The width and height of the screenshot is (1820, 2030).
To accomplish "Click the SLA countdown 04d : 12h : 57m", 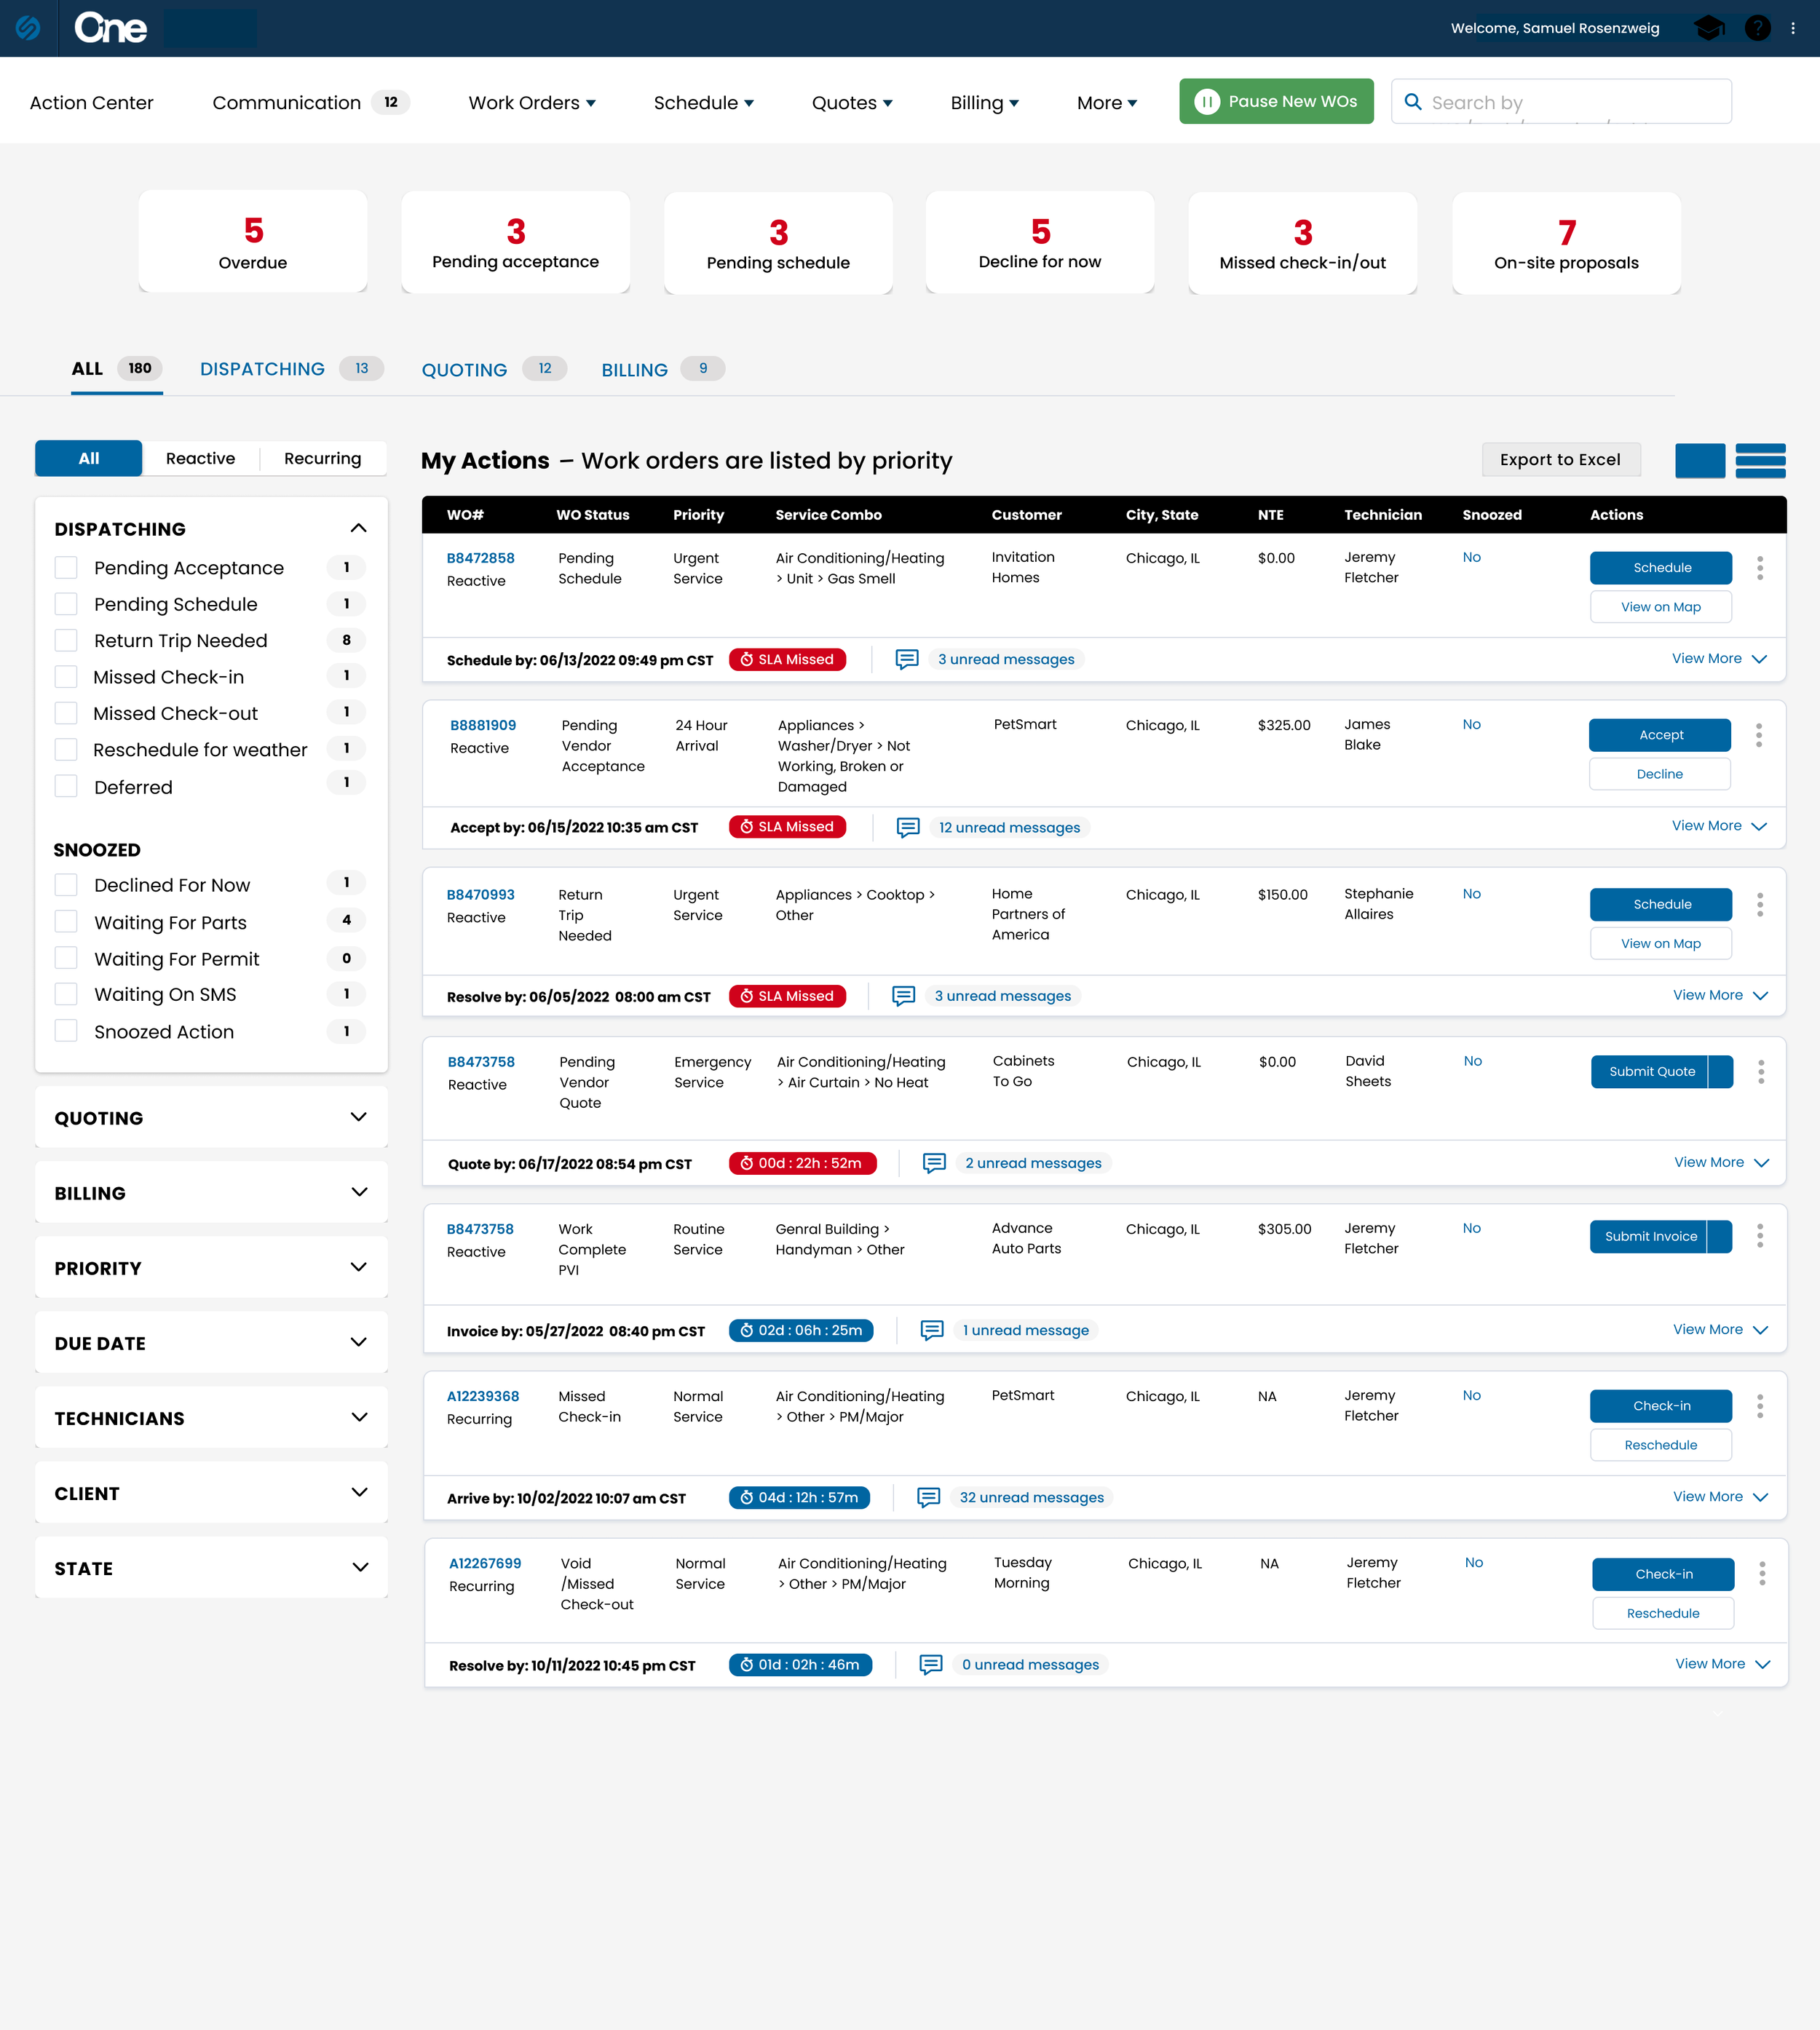I will (799, 1497).
